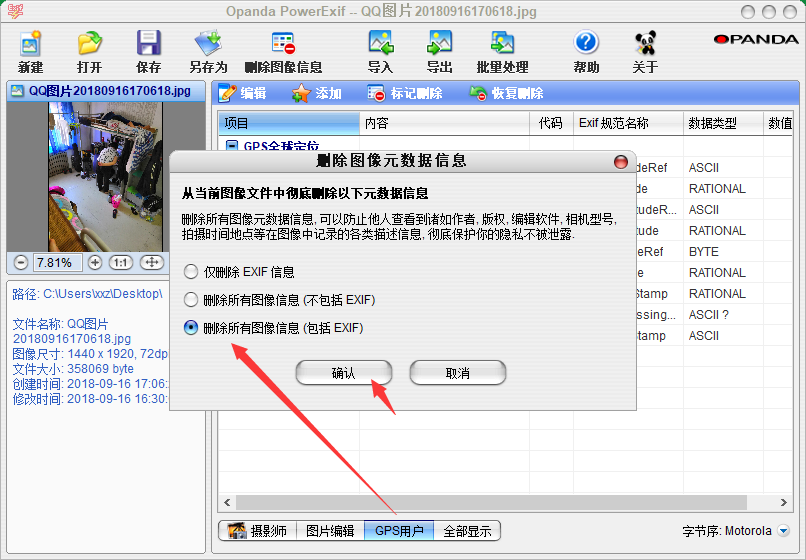Click the 导入 (Import) icon

click(x=380, y=43)
